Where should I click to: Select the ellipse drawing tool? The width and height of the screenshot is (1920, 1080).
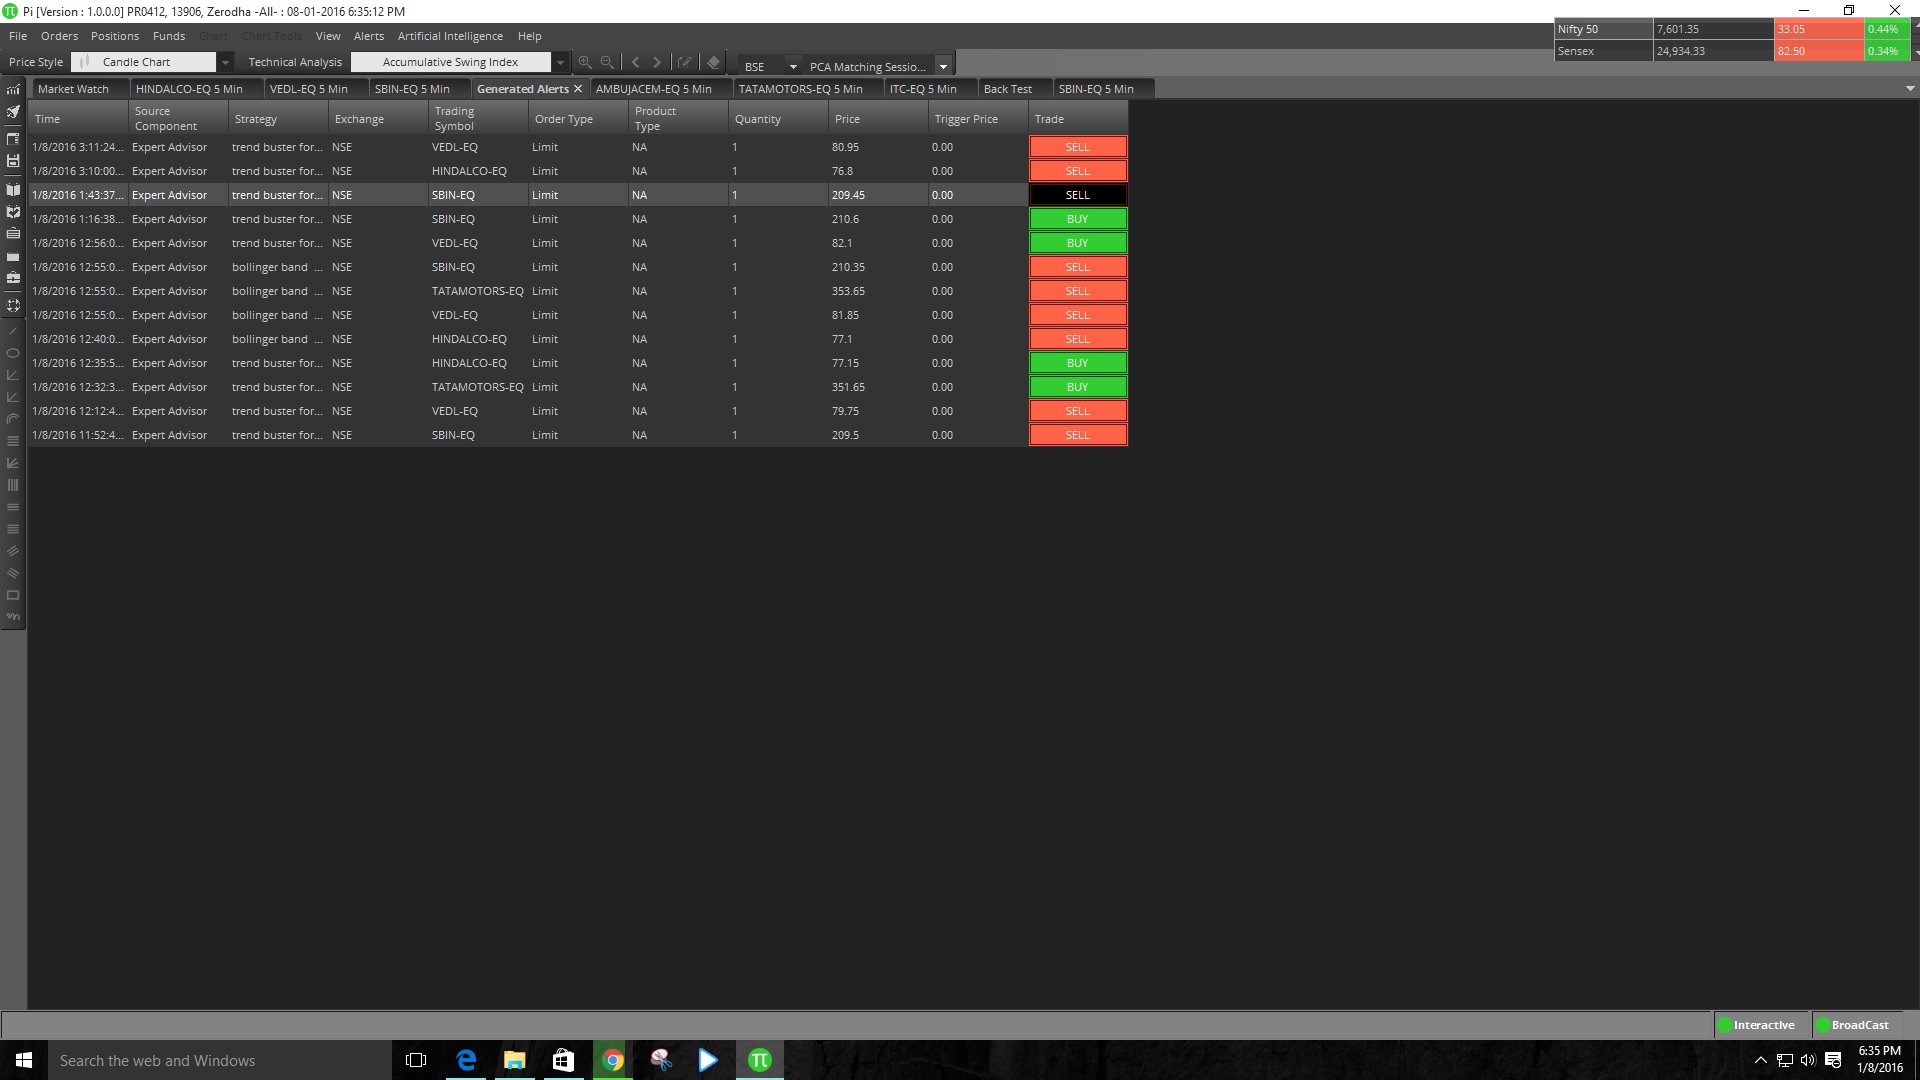coord(13,353)
